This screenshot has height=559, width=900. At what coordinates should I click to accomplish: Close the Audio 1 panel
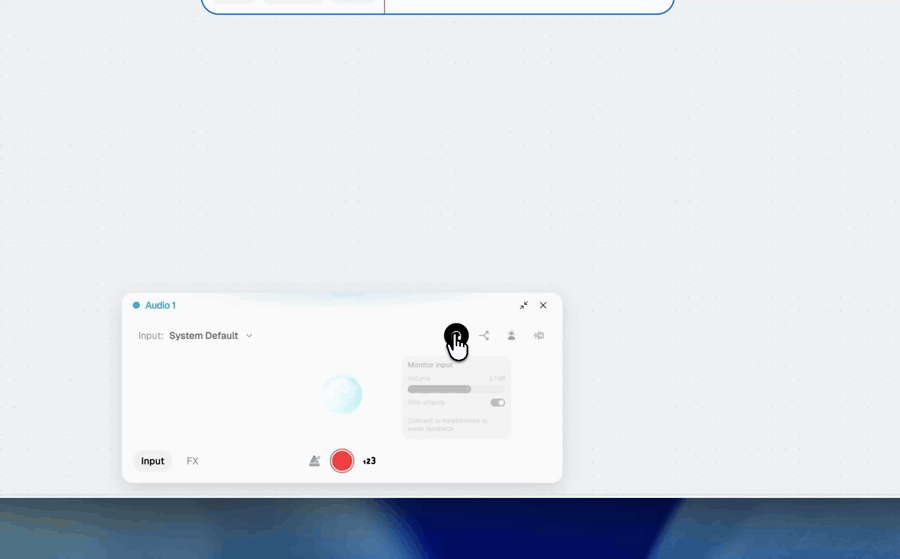tap(543, 305)
